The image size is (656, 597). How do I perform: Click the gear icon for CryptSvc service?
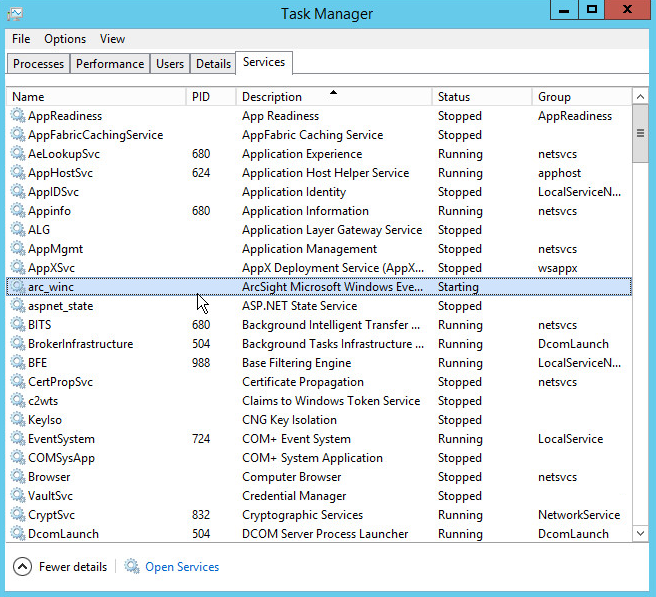(18, 515)
